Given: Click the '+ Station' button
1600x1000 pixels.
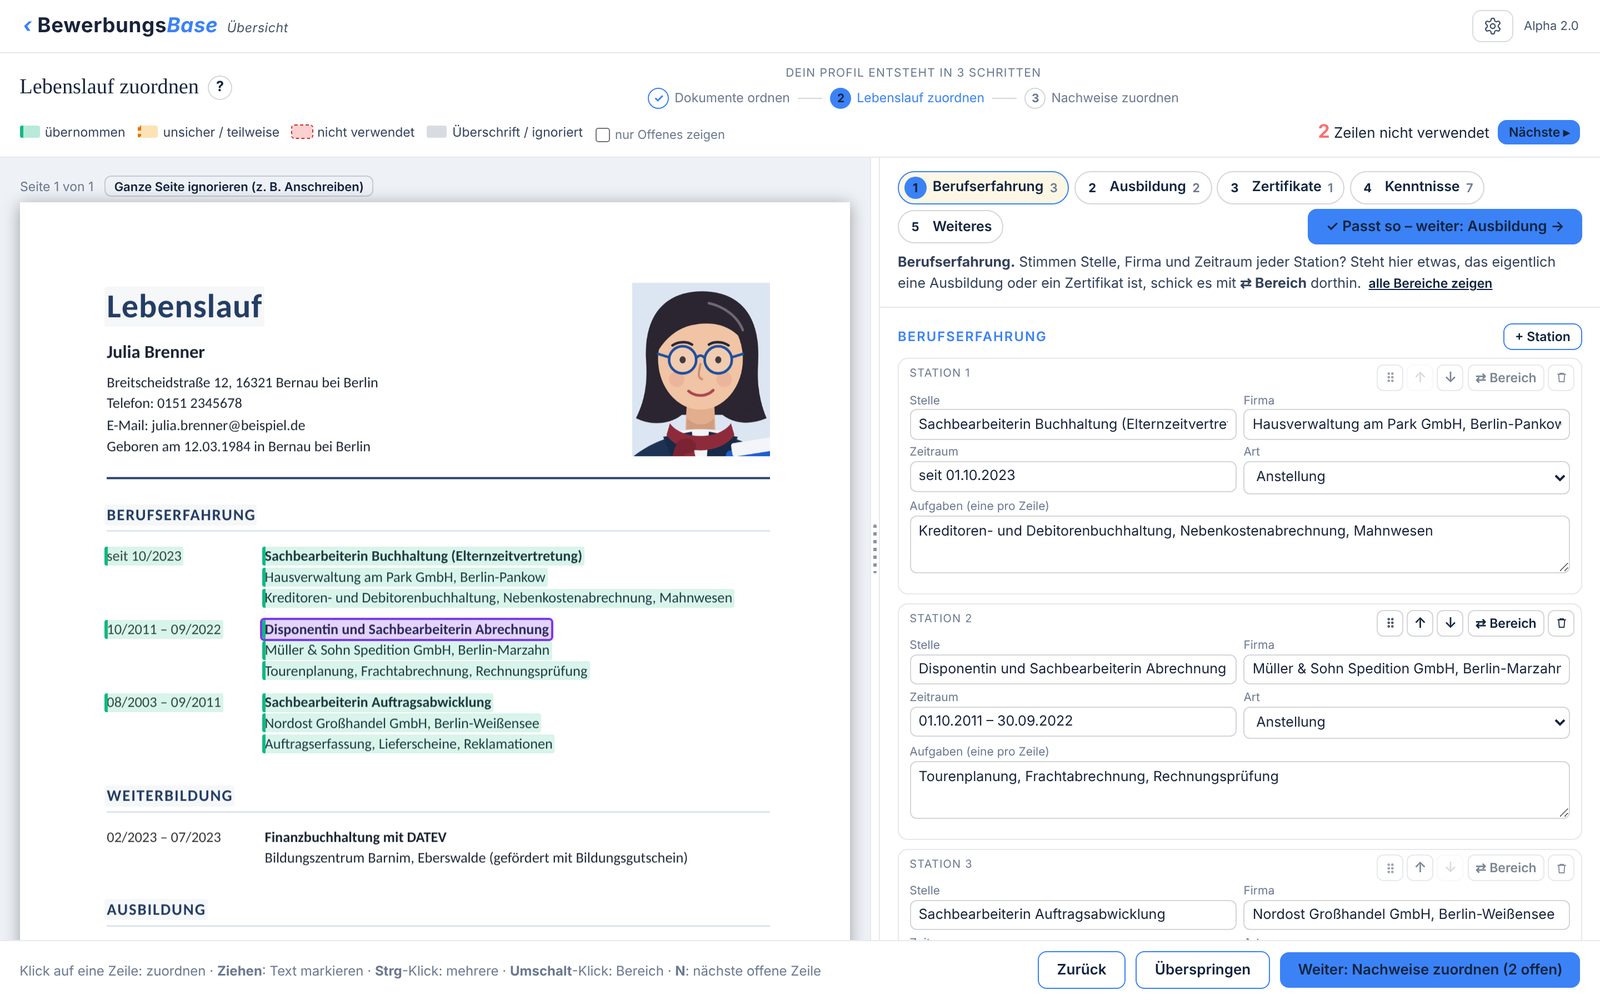Looking at the screenshot, I should point(1542,337).
